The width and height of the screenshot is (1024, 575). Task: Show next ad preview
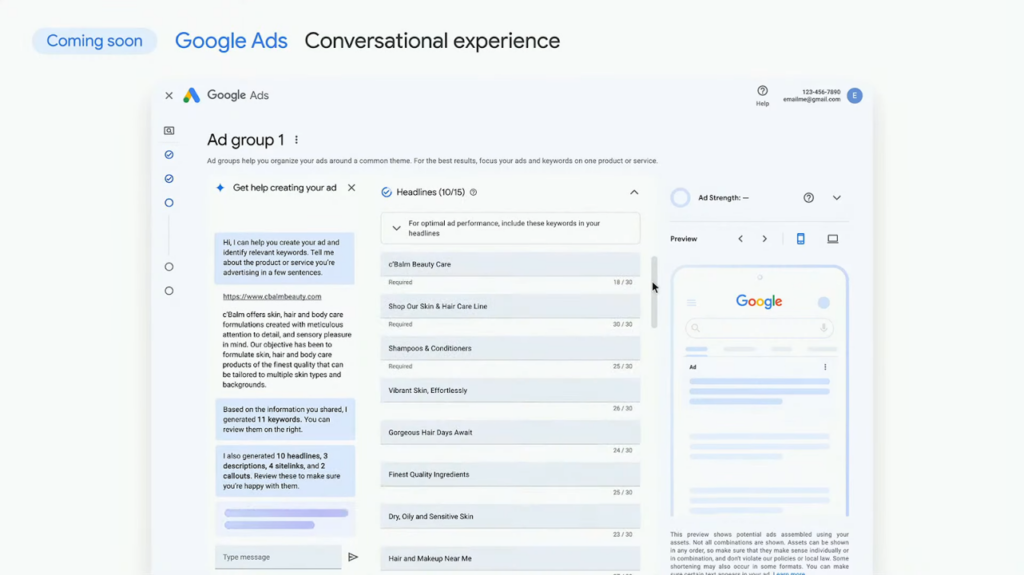point(764,238)
